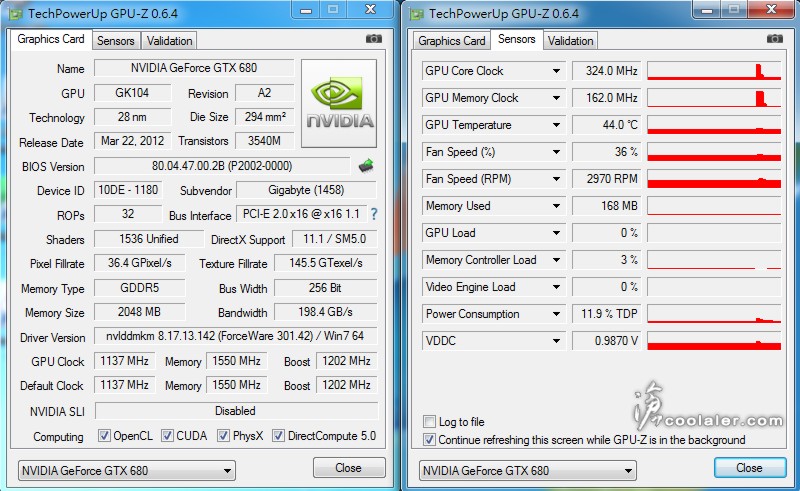Click the Driver Version field
Screen dimensions: 800x491
235,336
